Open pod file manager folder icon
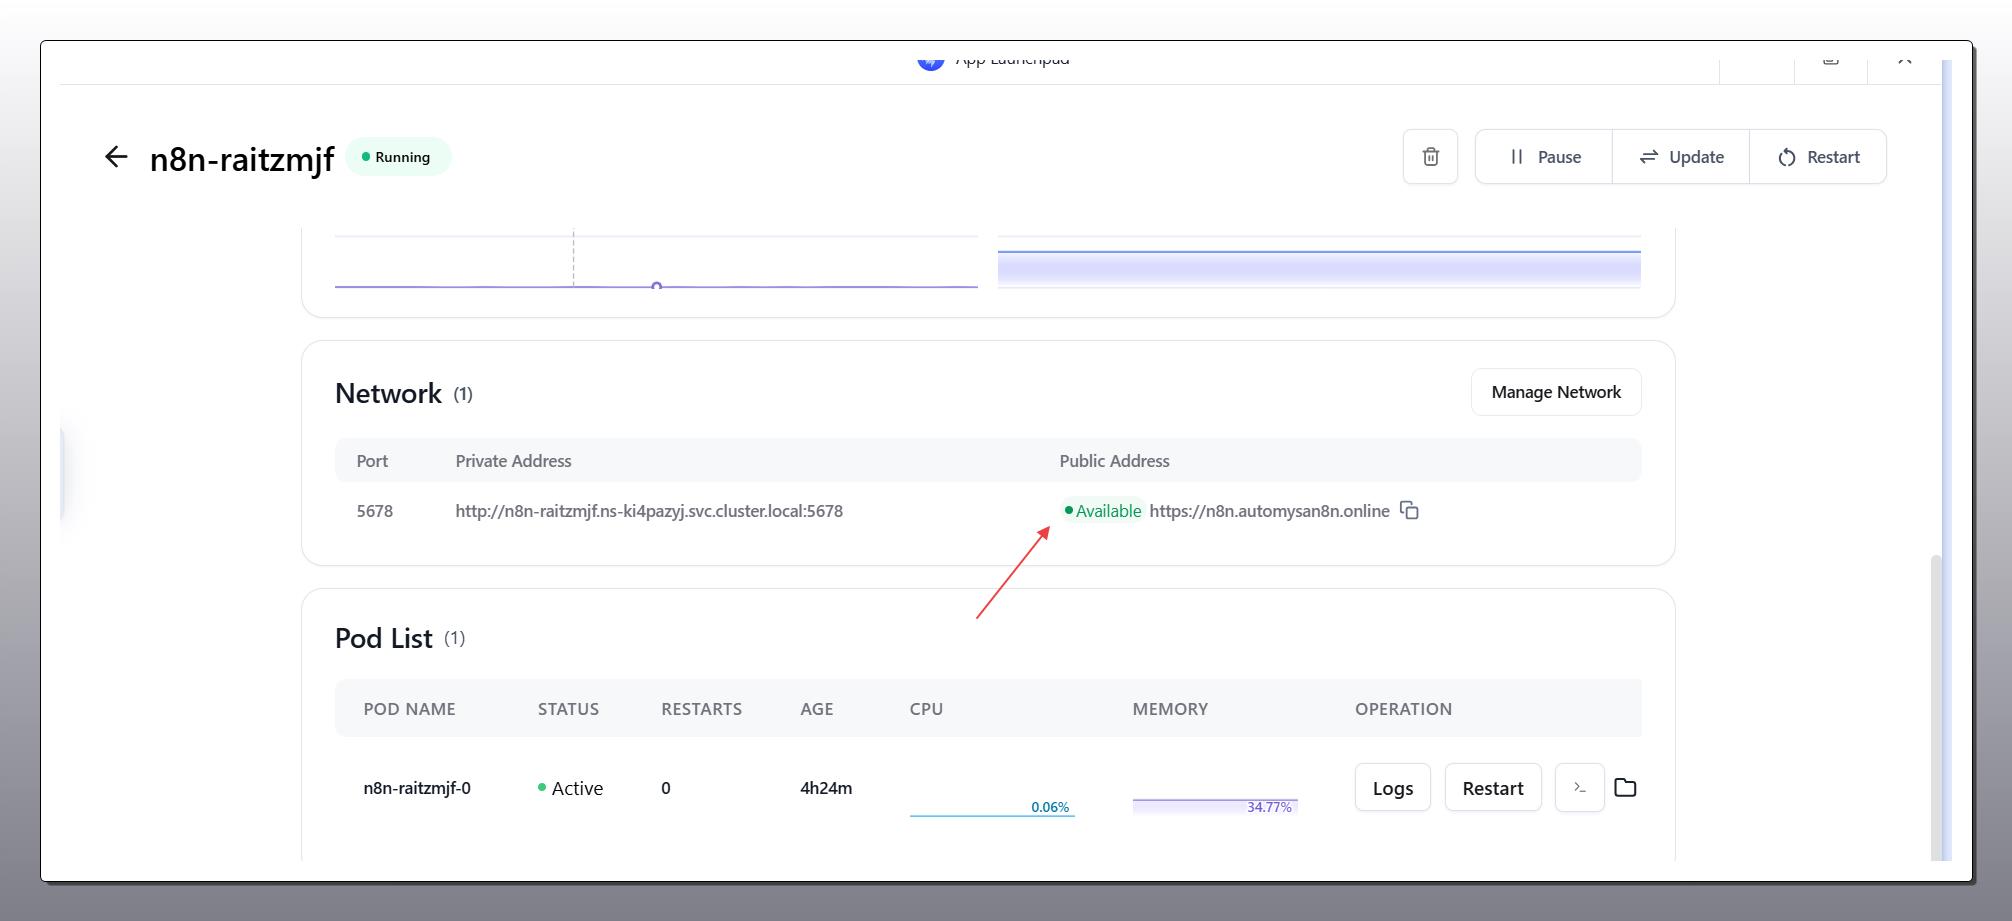 point(1625,788)
